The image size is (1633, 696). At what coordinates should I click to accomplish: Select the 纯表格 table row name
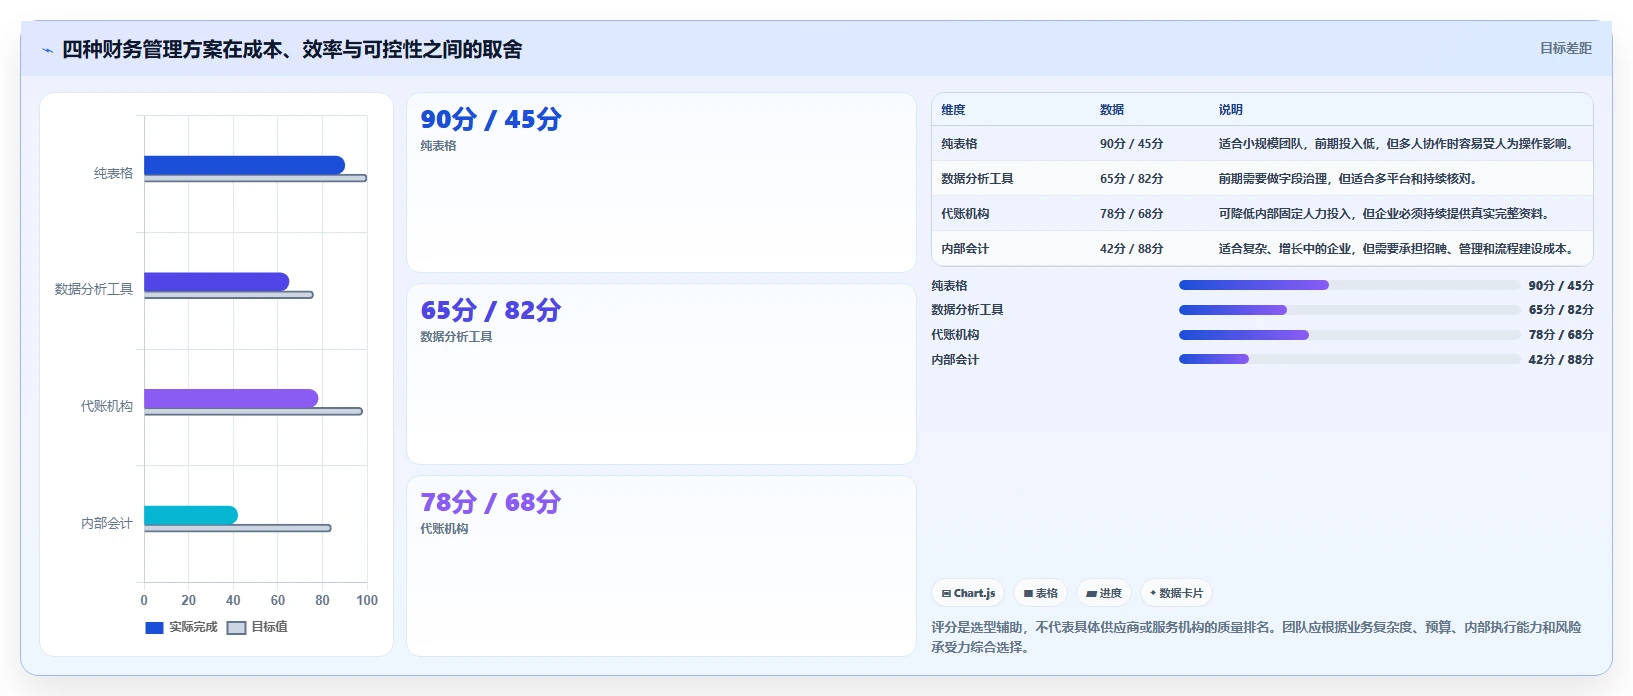tap(959, 144)
